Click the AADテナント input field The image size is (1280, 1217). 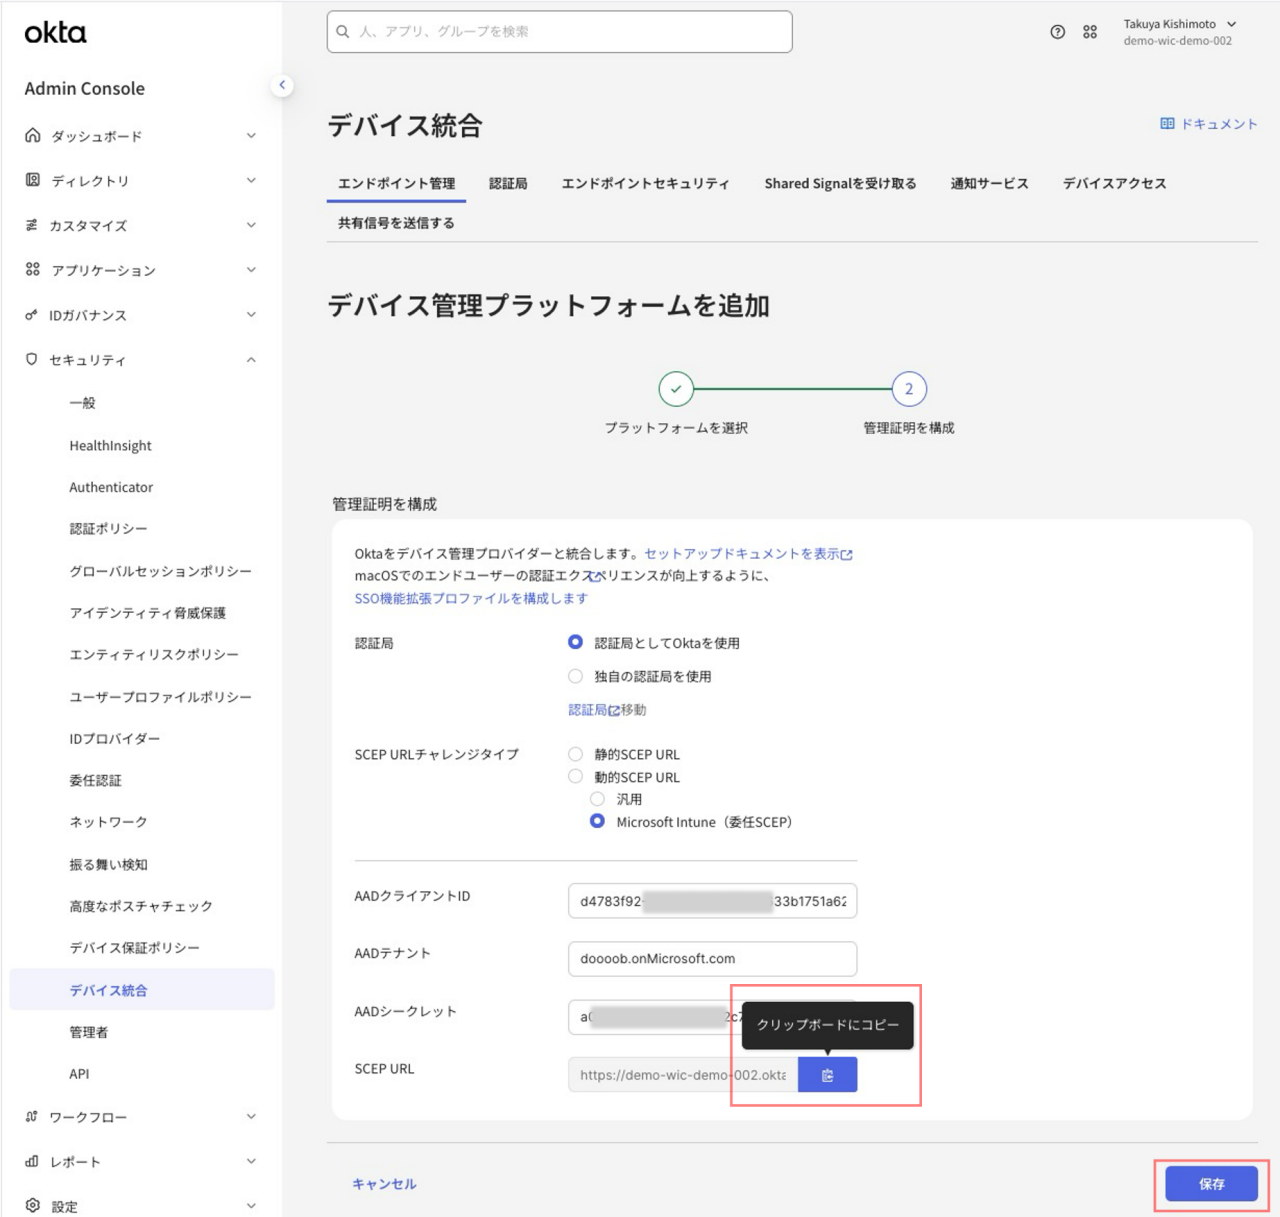pos(712,958)
